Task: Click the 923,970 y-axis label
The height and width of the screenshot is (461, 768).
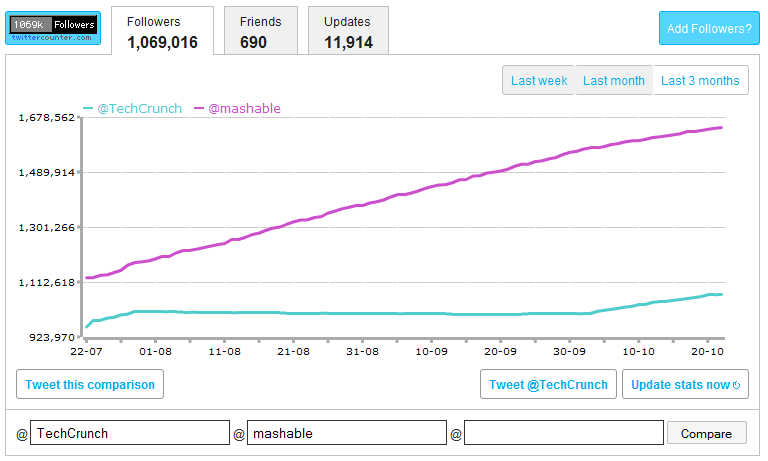Action: [x=52, y=337]
